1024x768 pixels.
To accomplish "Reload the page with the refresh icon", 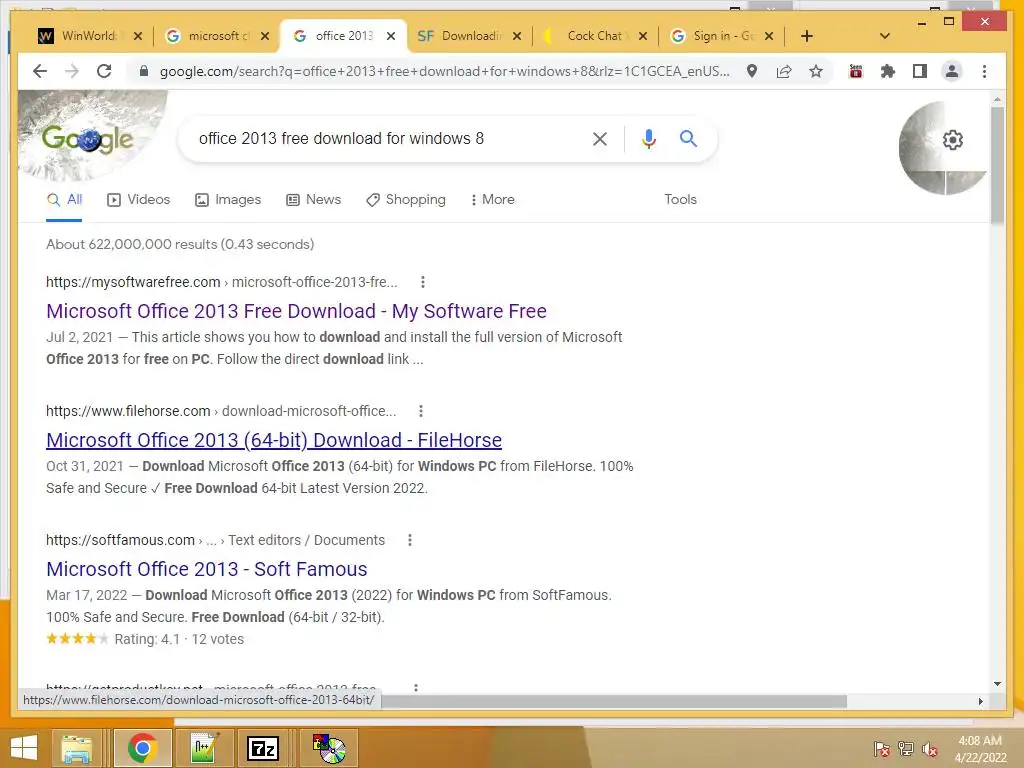I will coord(104,71).
